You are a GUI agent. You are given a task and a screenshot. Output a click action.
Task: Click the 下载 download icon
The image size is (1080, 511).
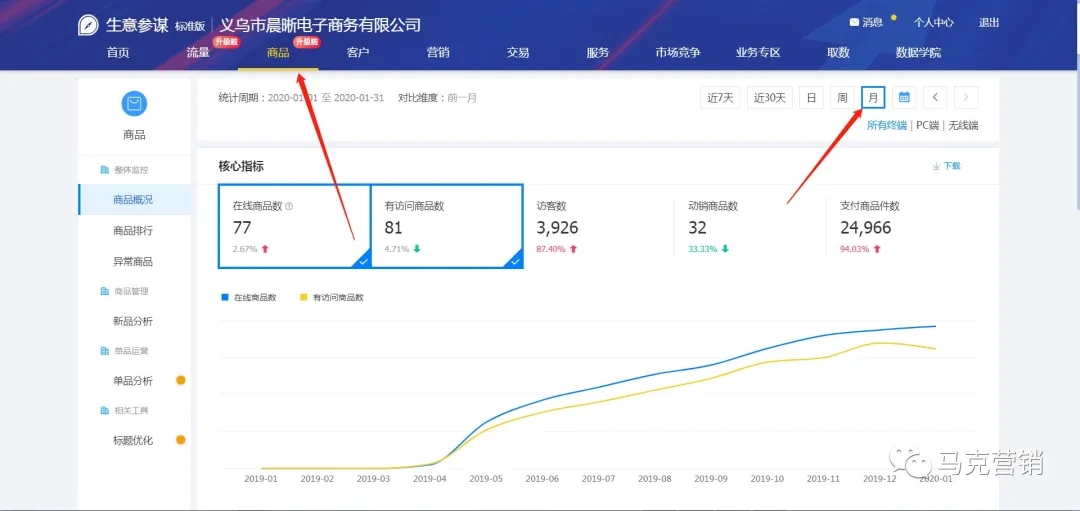pos(936,166)
